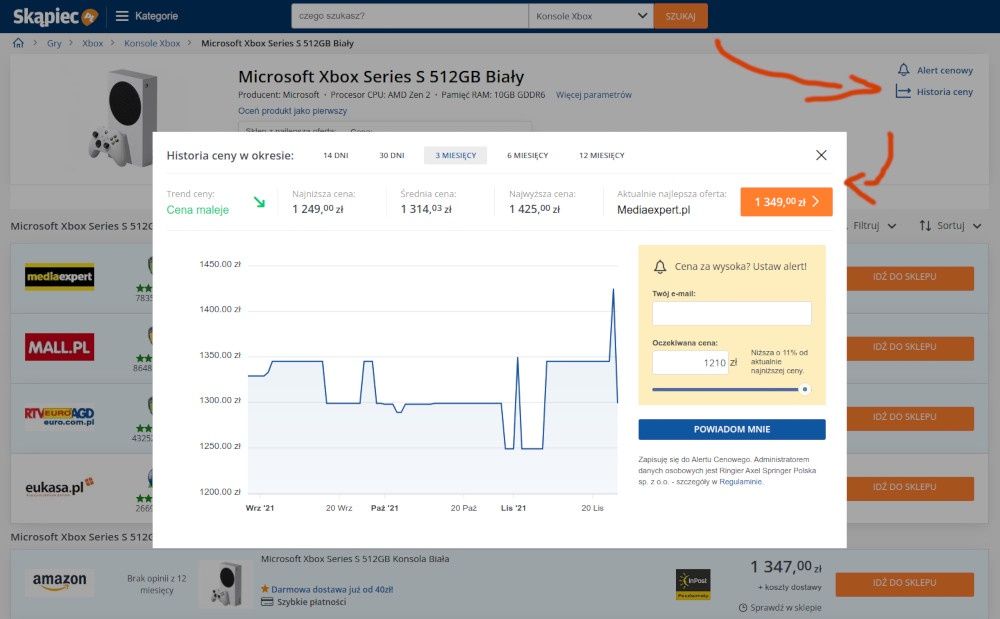The width and height of the screenshot is (1000, 619).
Task: Open the Kategorie hamburger menu
Action: click(x=122, y=16)
